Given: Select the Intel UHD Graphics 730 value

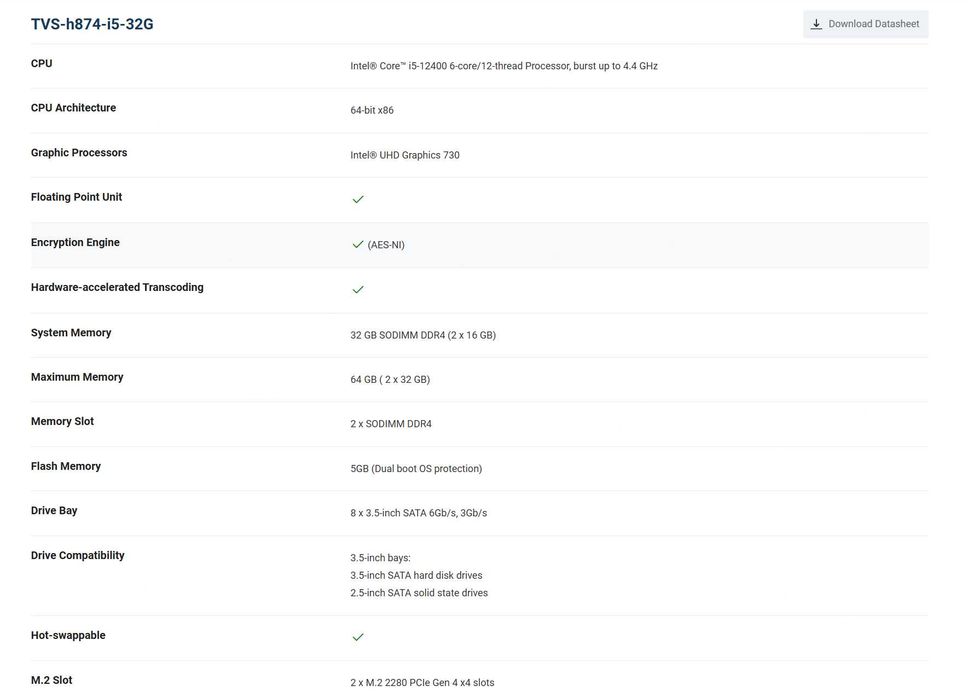Looking at the screenshot, I should click(x=404, y=155).
